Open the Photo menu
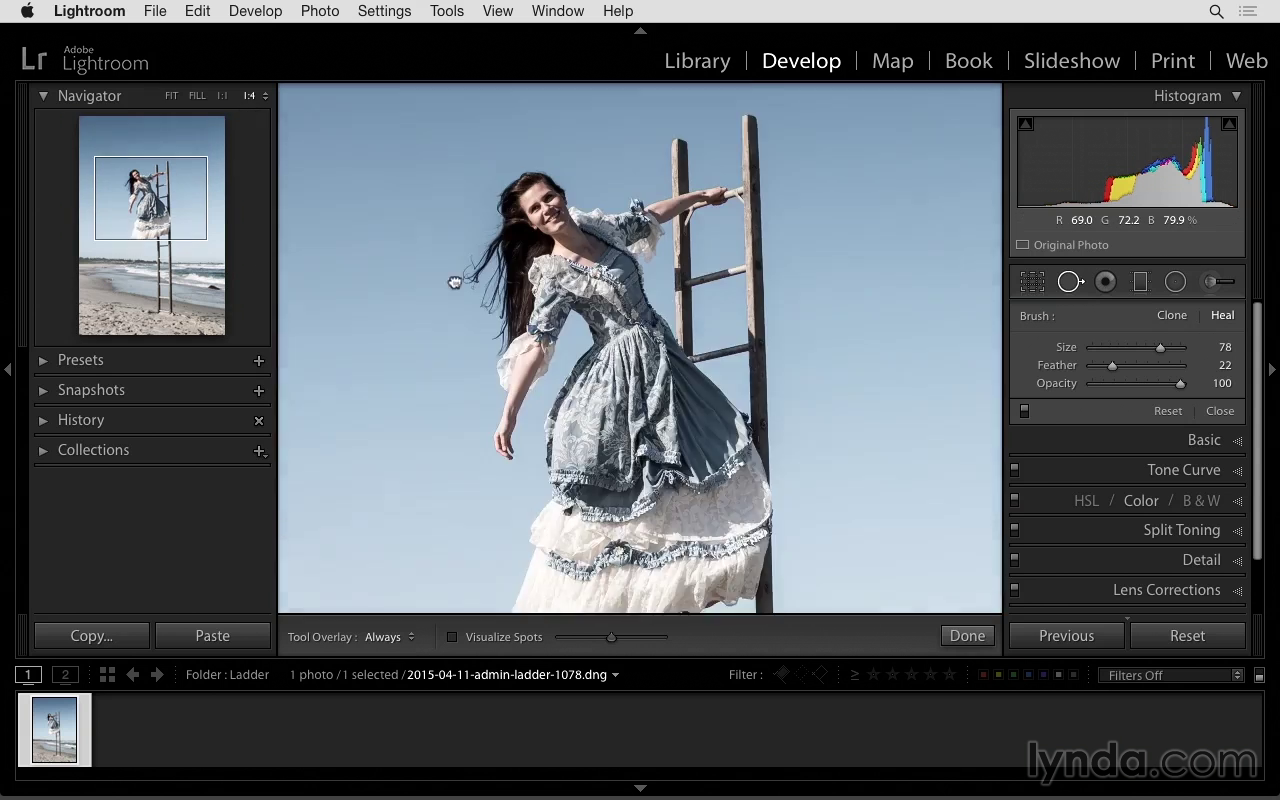The width and height of the screenshot is (1280, 800). coord(320,11)
